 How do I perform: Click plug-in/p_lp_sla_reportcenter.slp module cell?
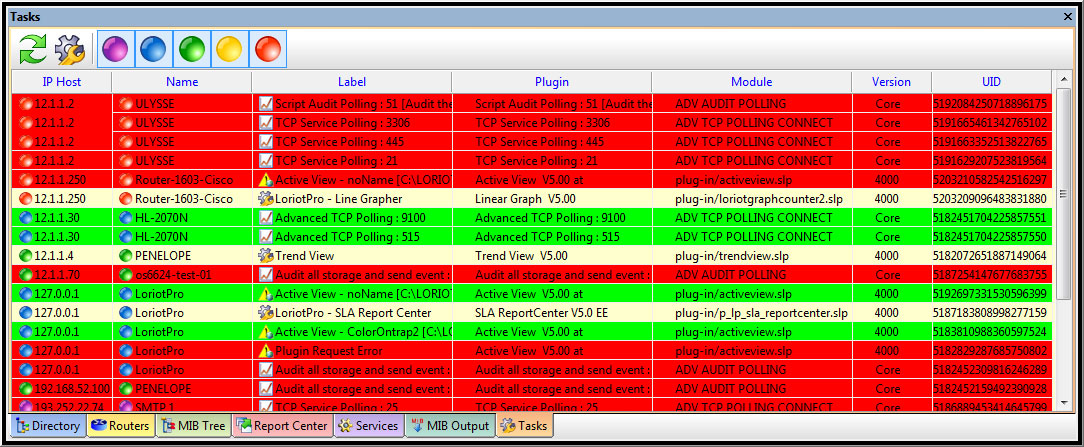(751, 312)
